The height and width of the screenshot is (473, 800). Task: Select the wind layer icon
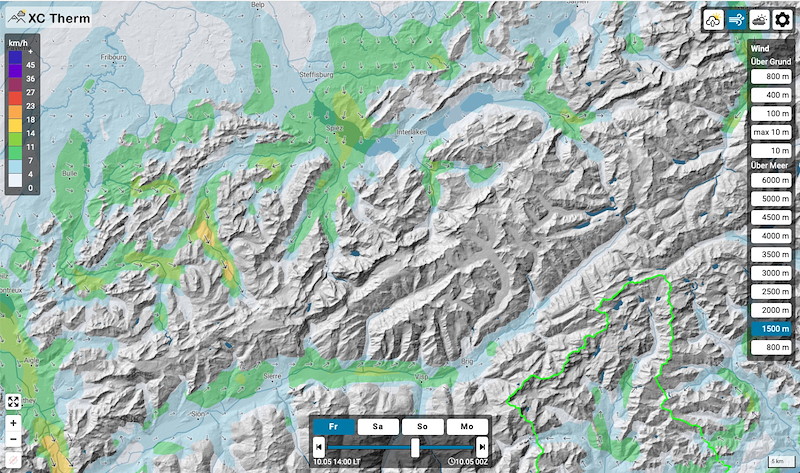pos(737,20)
